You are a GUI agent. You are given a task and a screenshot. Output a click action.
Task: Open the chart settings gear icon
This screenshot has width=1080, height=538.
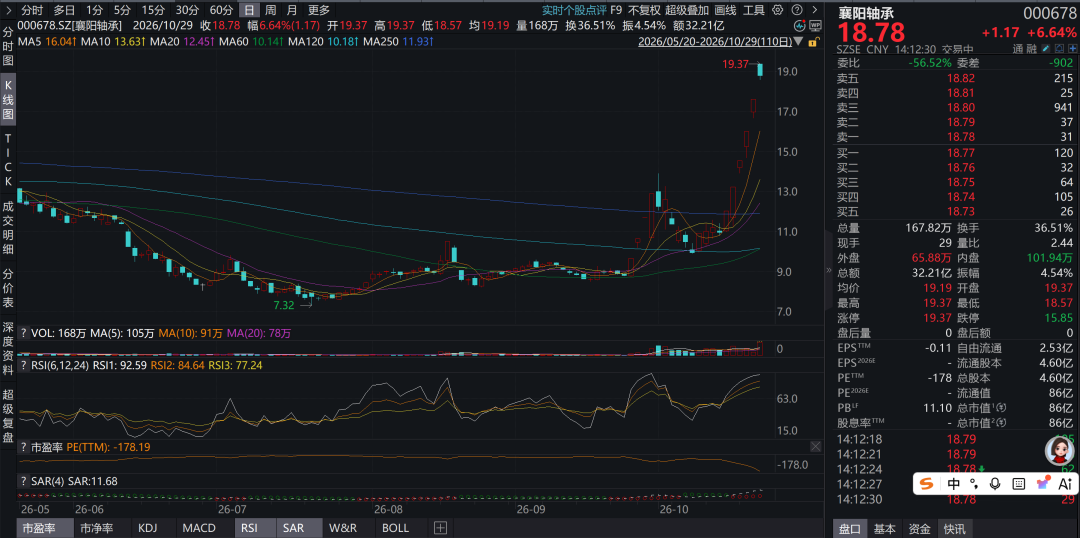(778, 10)
